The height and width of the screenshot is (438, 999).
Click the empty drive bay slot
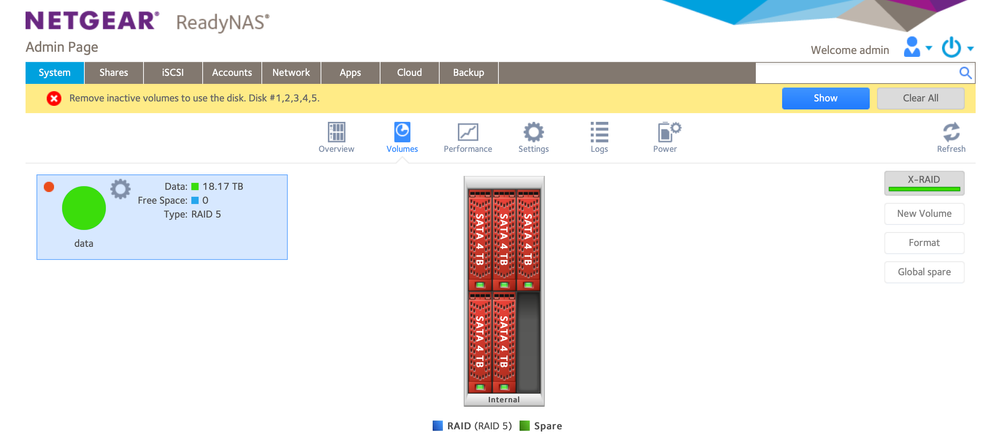528,342
